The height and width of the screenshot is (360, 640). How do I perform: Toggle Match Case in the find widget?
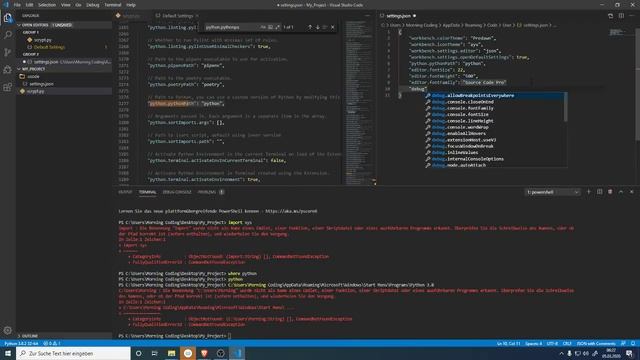(x=263, y=27)
